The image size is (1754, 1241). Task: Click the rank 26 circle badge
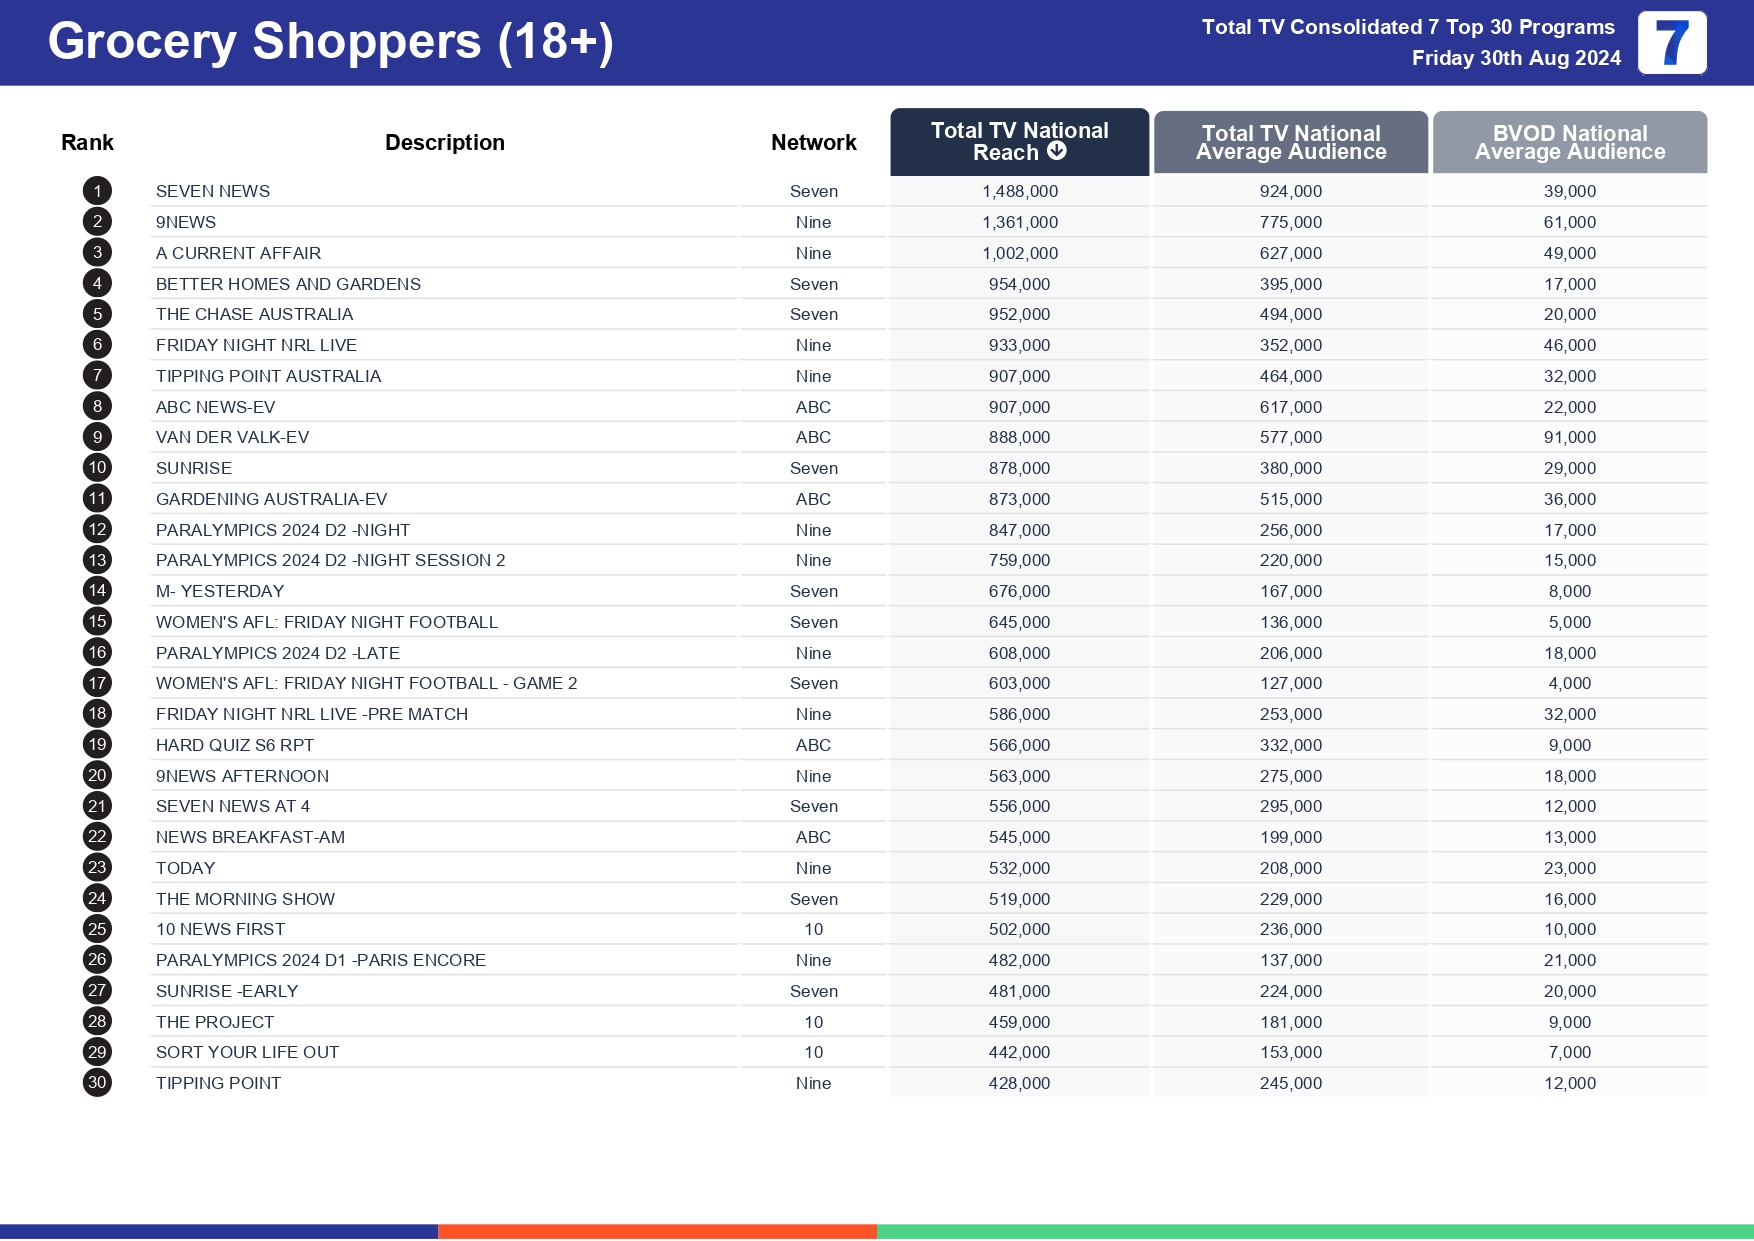[97, 960]
